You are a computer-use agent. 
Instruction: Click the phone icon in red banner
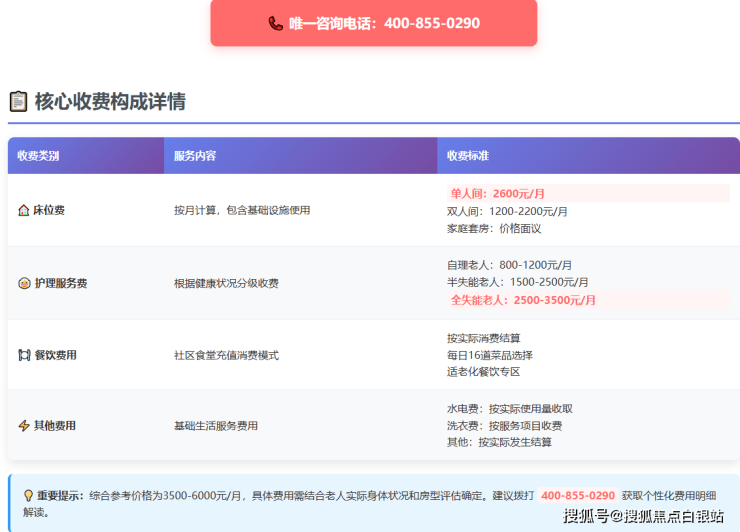click(276, 23)
